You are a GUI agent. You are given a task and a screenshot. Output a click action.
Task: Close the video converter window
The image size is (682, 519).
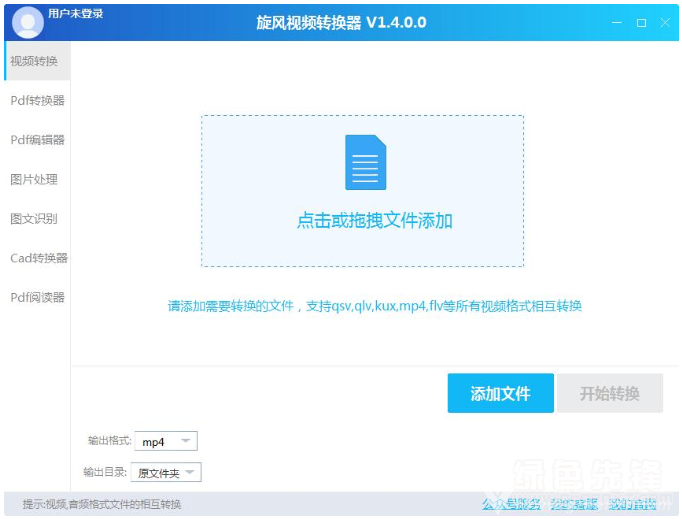pos(665,23)
